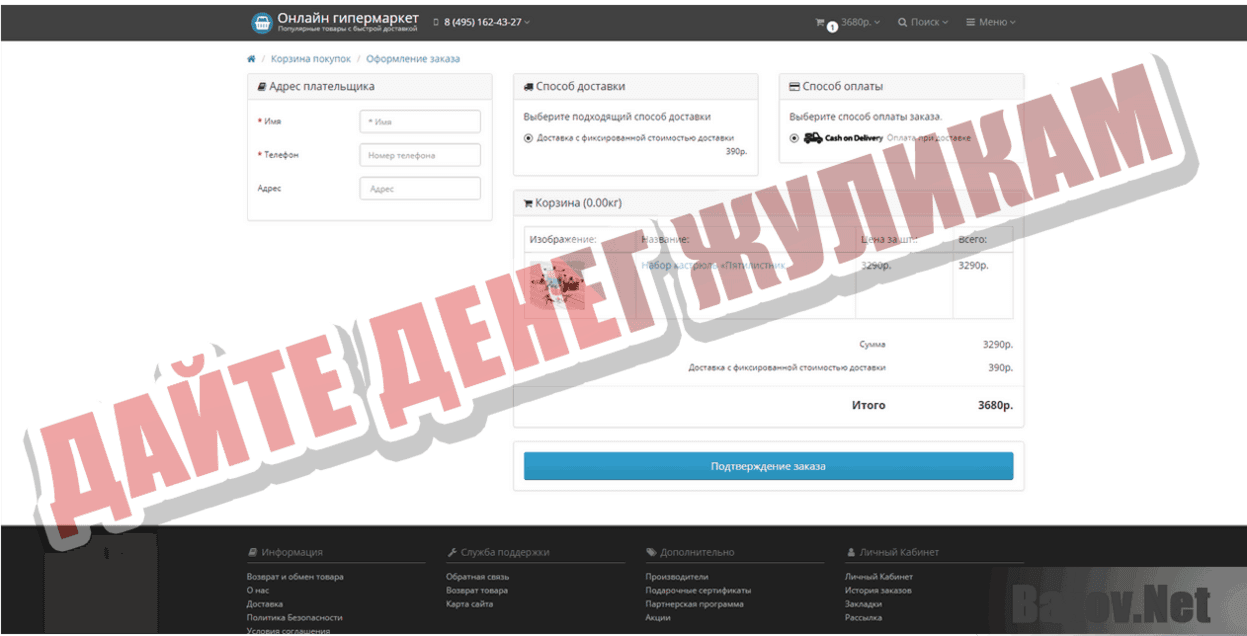
Task: Click the Имя input field
Action: 420,121
